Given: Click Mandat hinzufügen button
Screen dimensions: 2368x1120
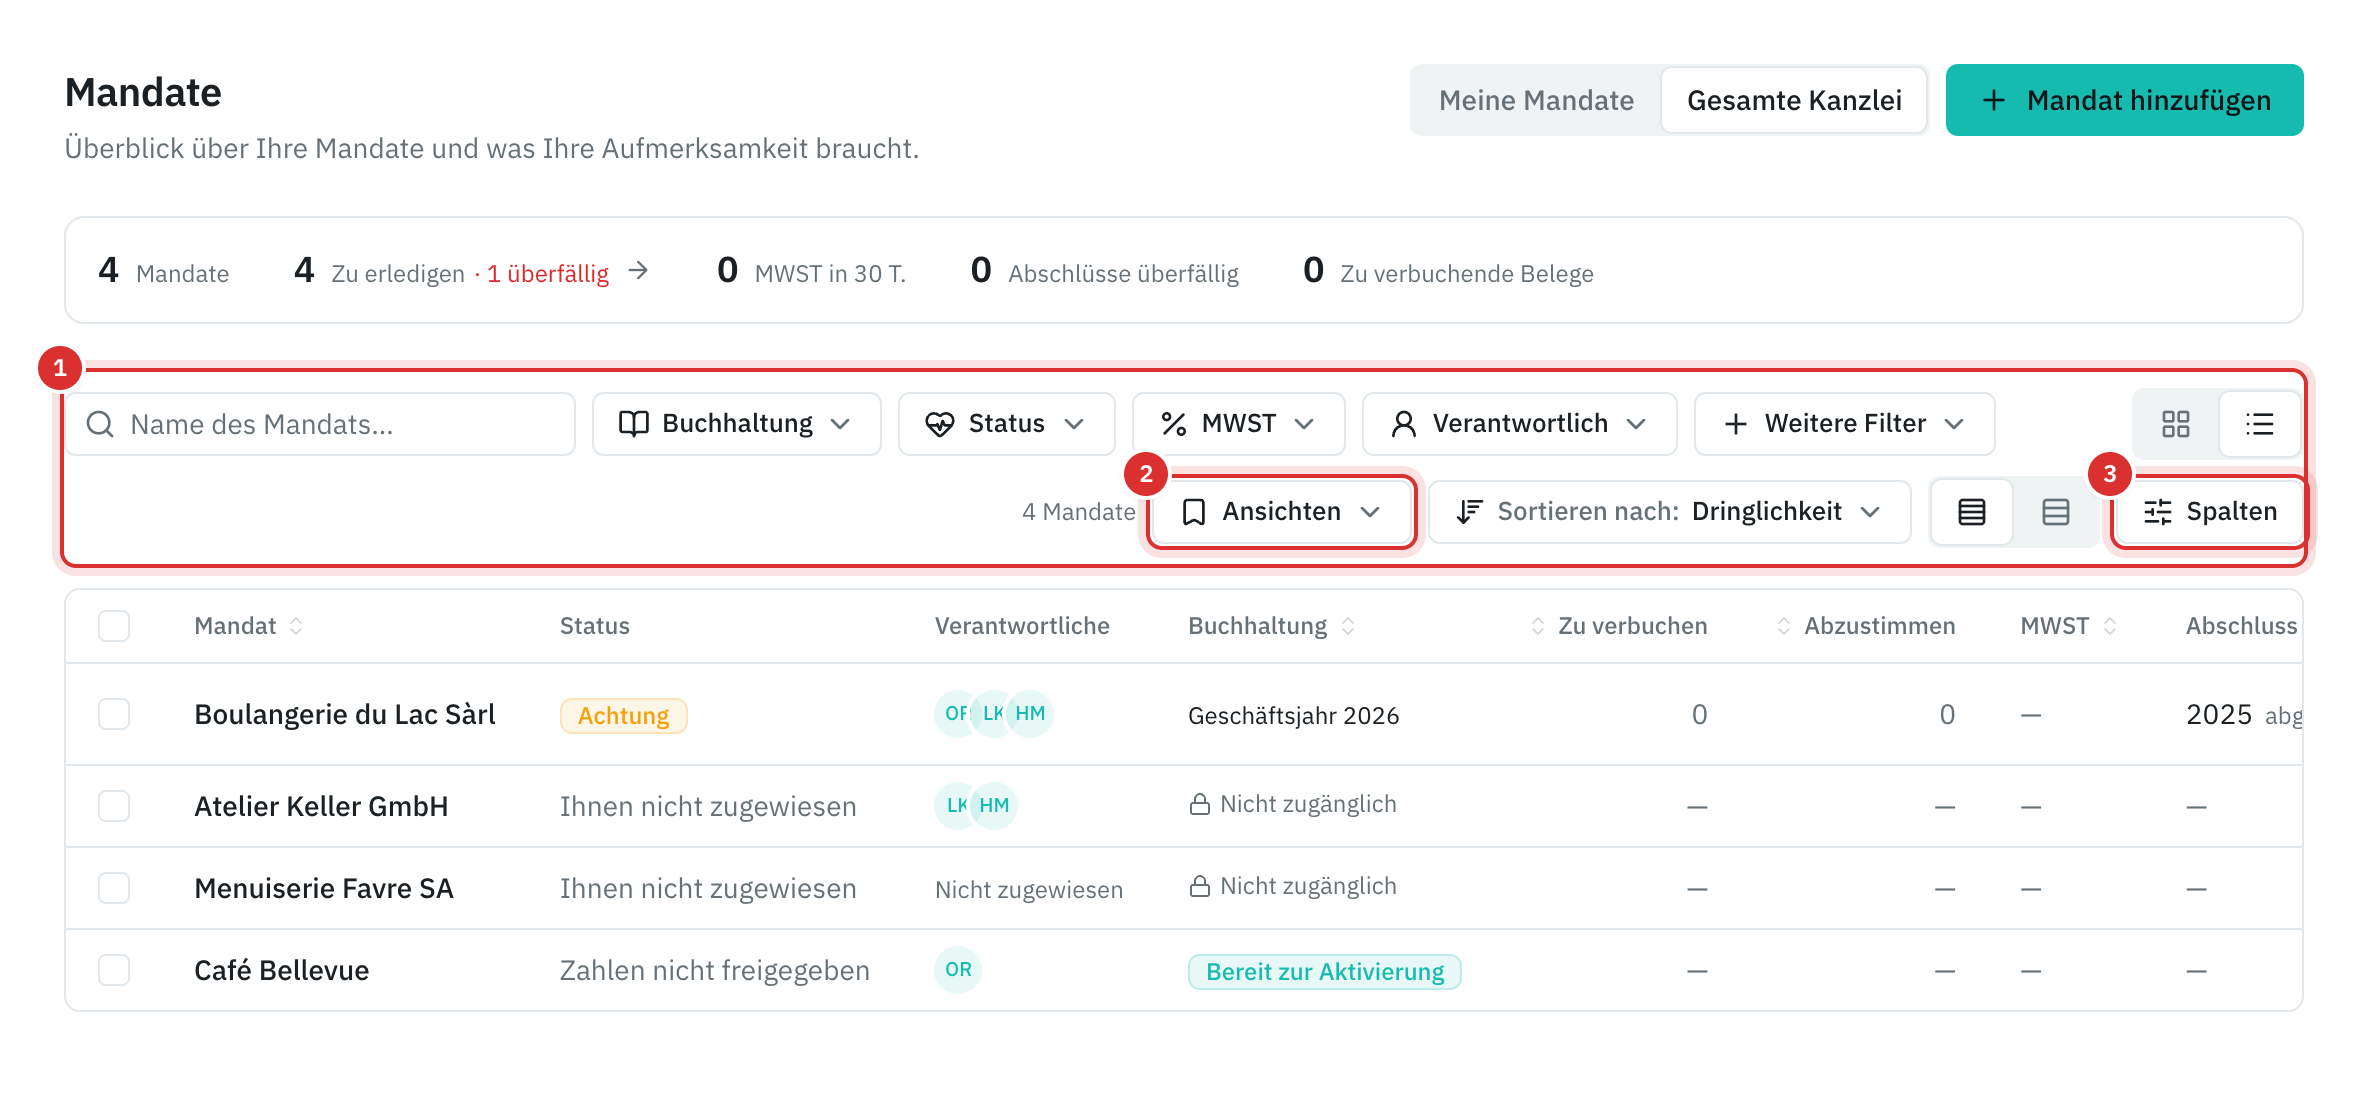Looking at the screenshot, I should (x=2124, y=100).
